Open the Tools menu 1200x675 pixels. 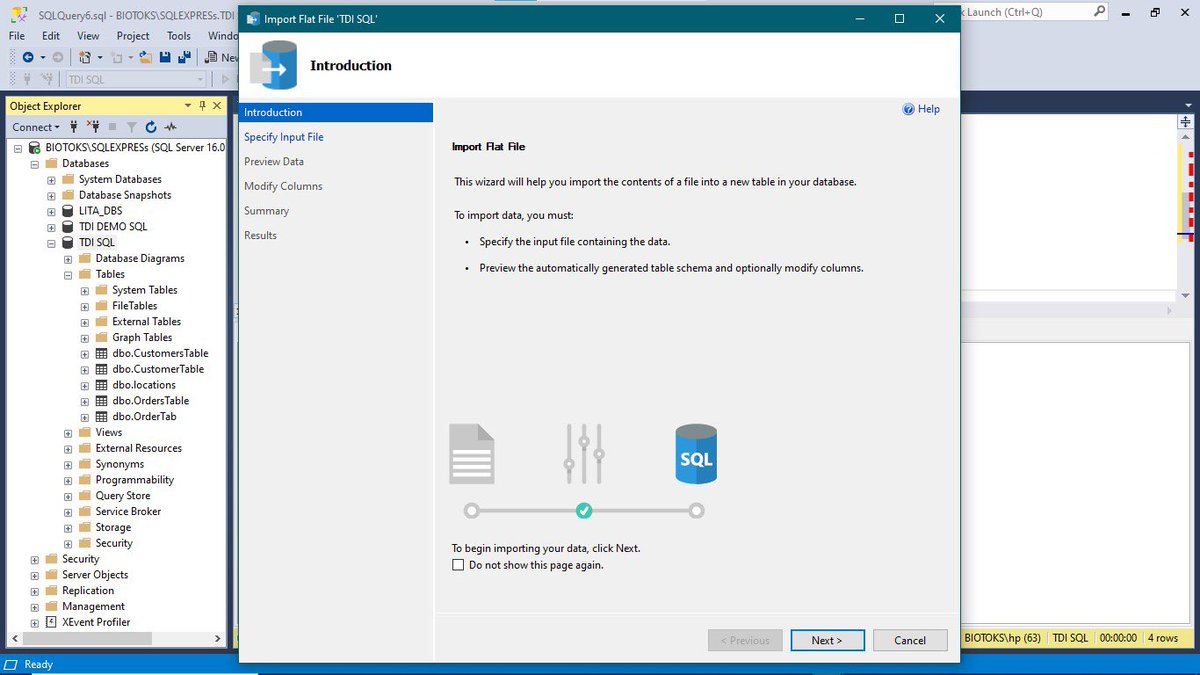(x=179, y=35)
